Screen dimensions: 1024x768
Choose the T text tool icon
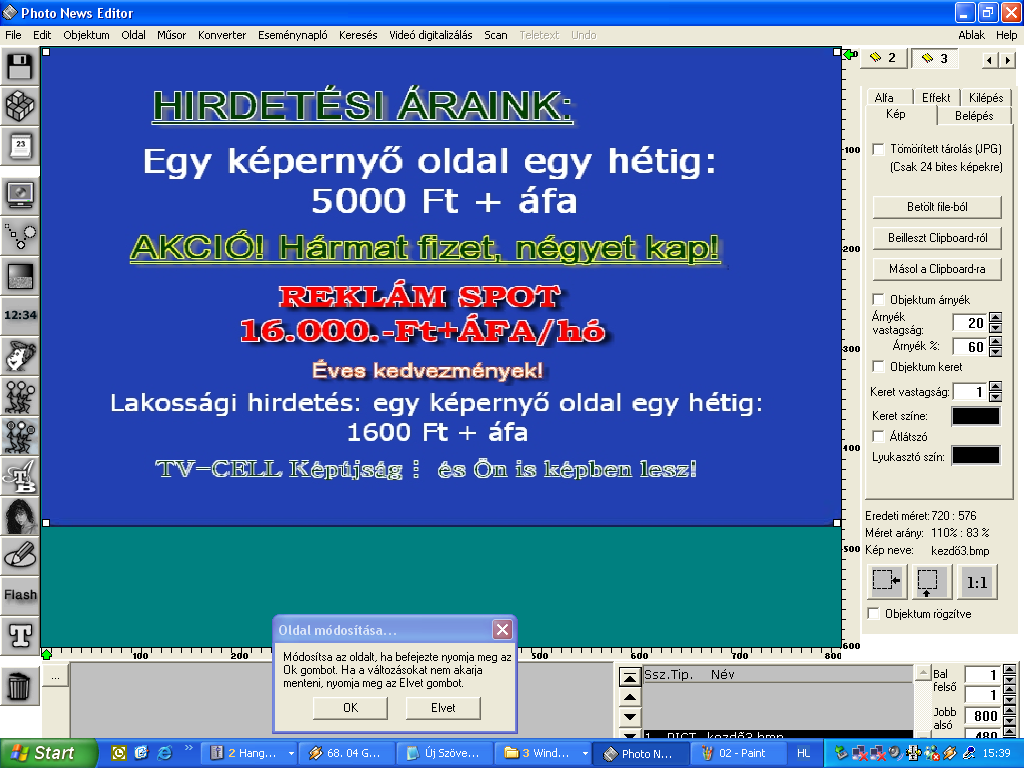[20, 633]
